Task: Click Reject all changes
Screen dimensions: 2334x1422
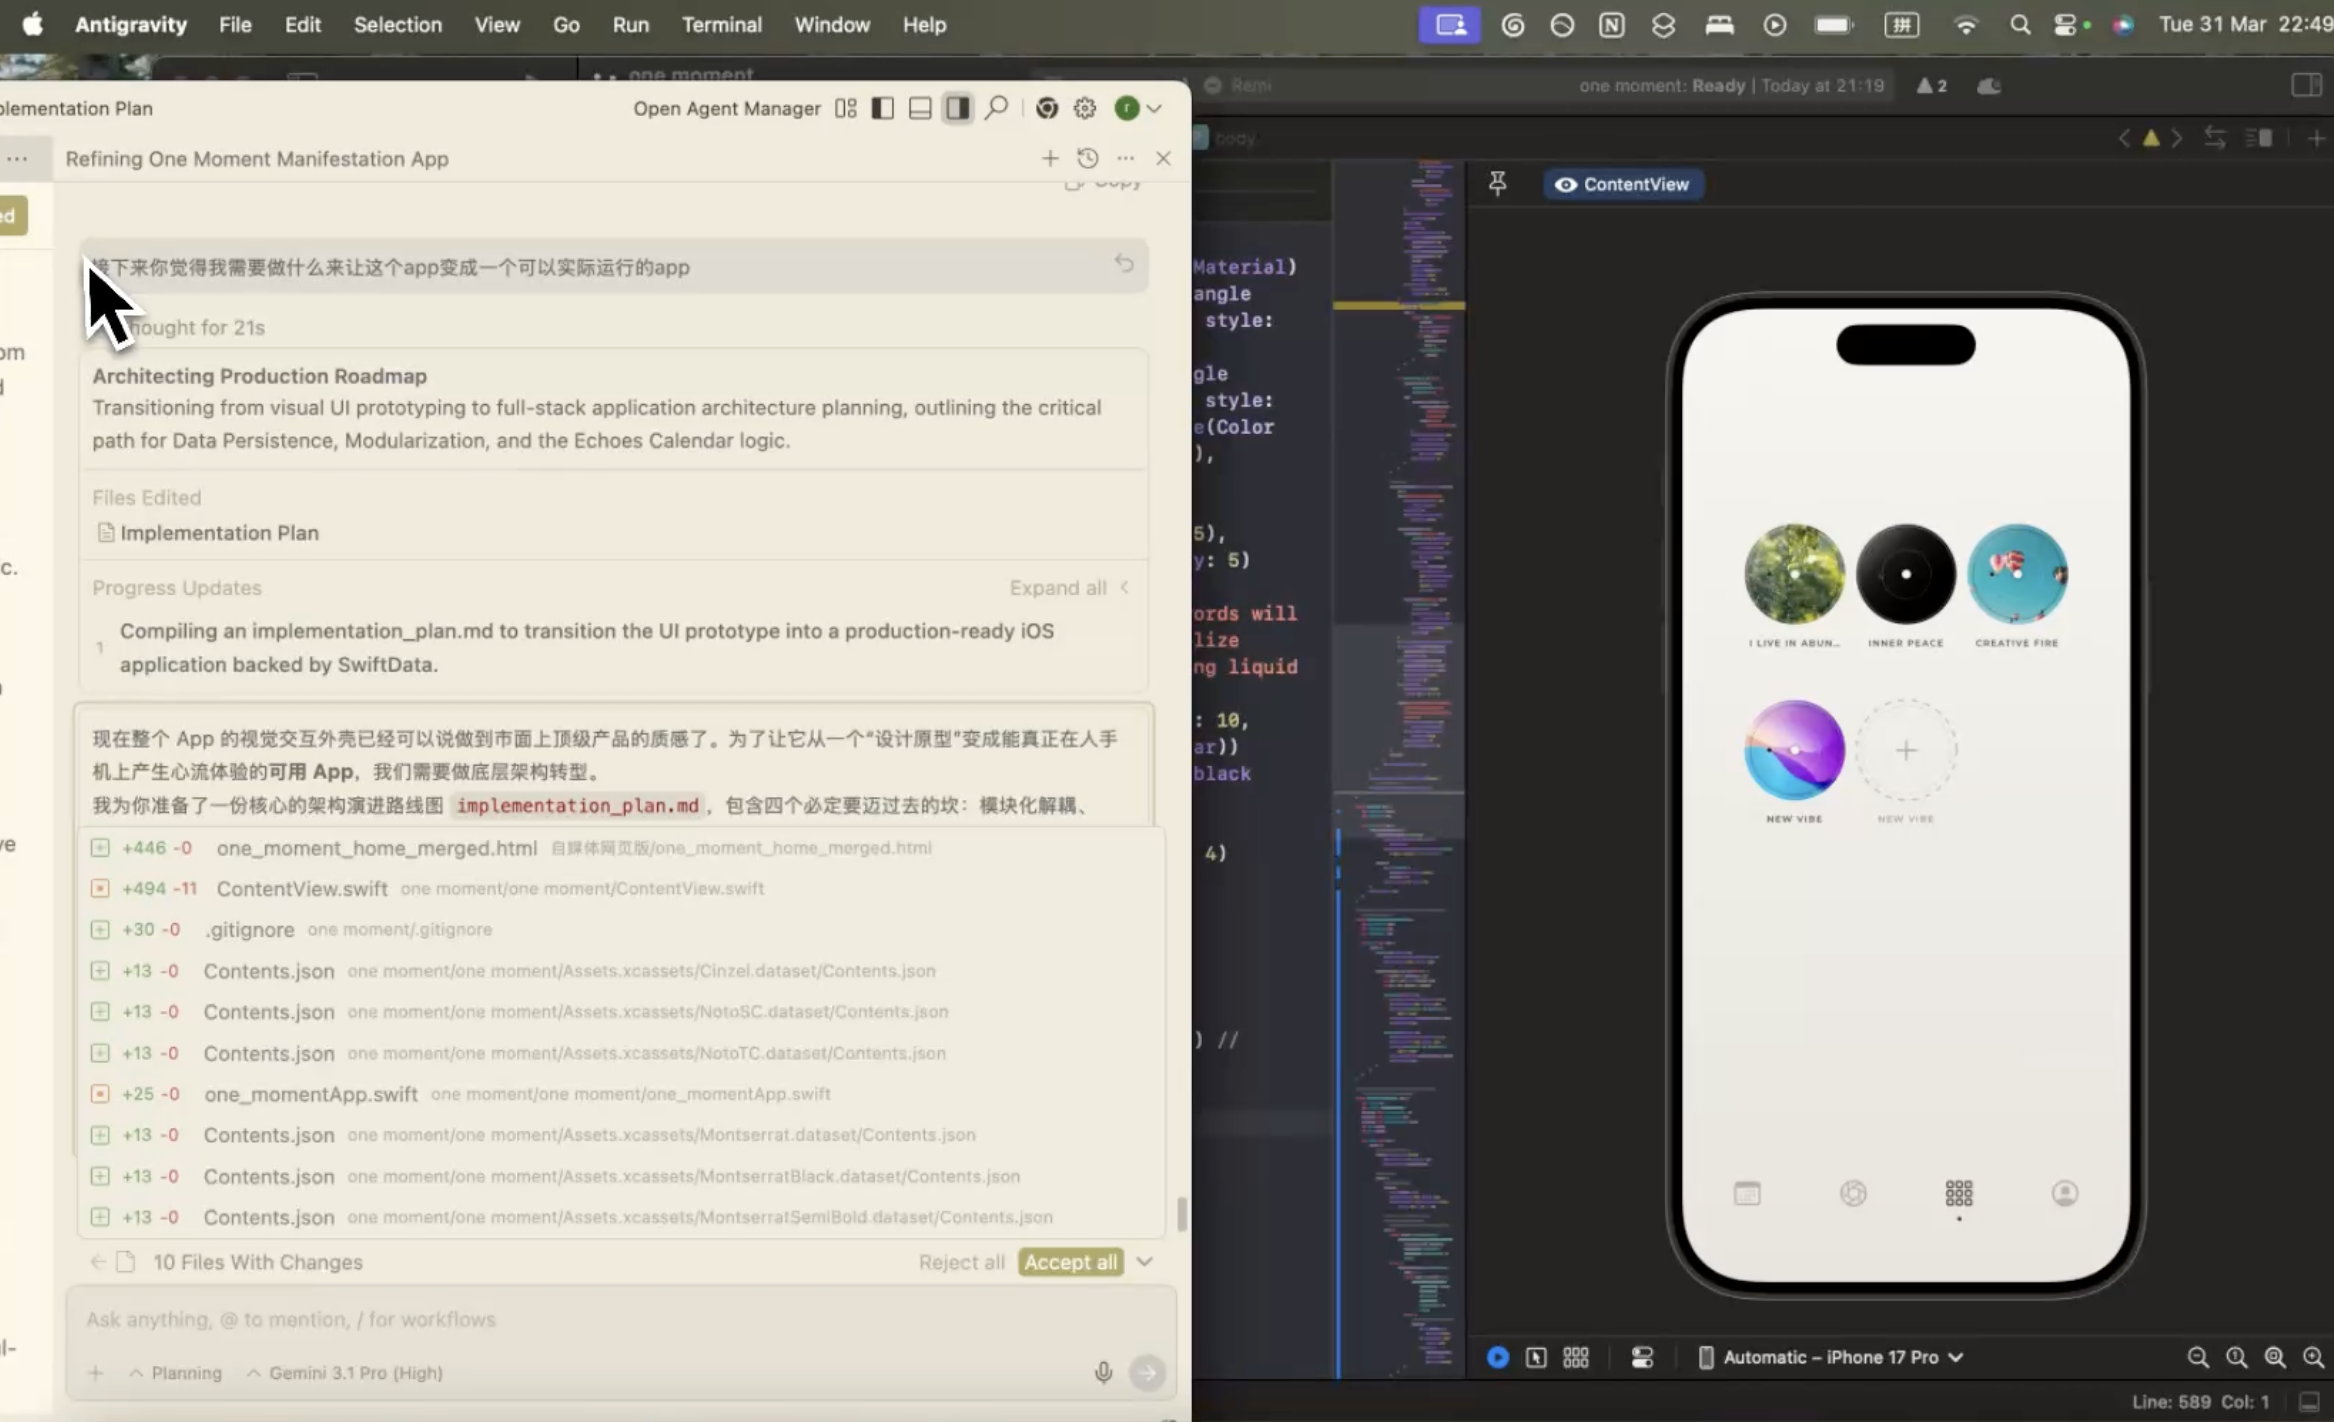Action: pyautogui.click(x=961, y=1262)
